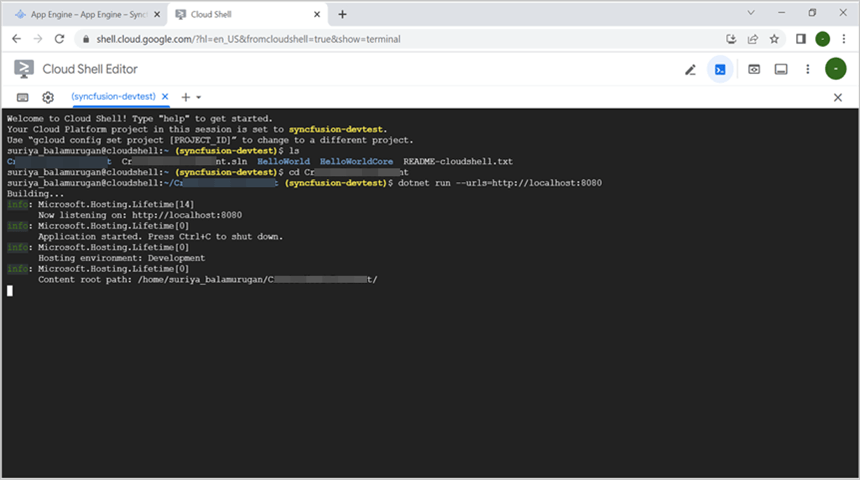
Task: Click 'Application started' output line
Action: point(161,236)
